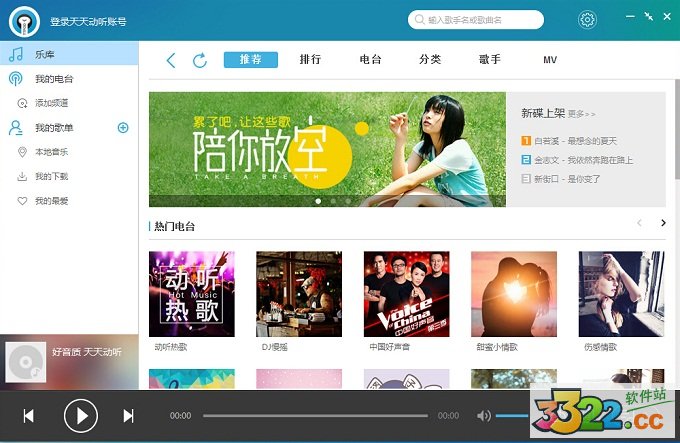Select first banner carousel dot
680x443 pixels.
318,201
